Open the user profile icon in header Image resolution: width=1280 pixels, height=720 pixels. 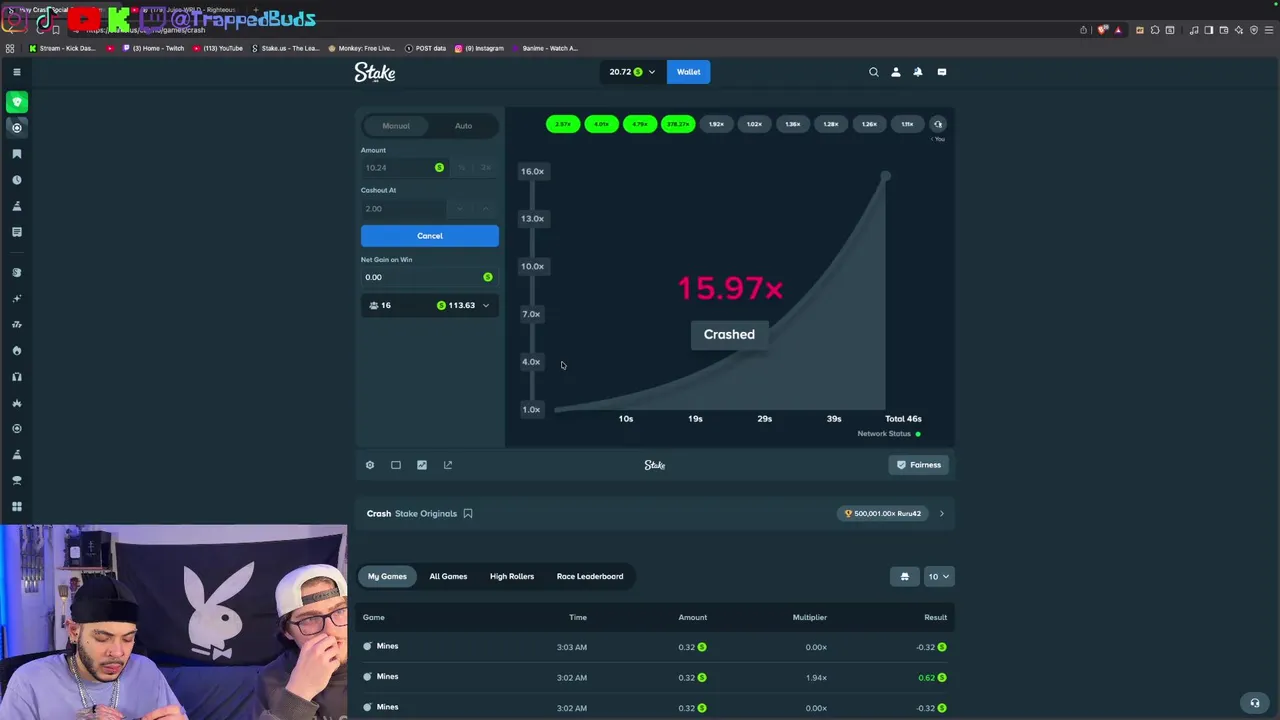(x=896, y=72)
